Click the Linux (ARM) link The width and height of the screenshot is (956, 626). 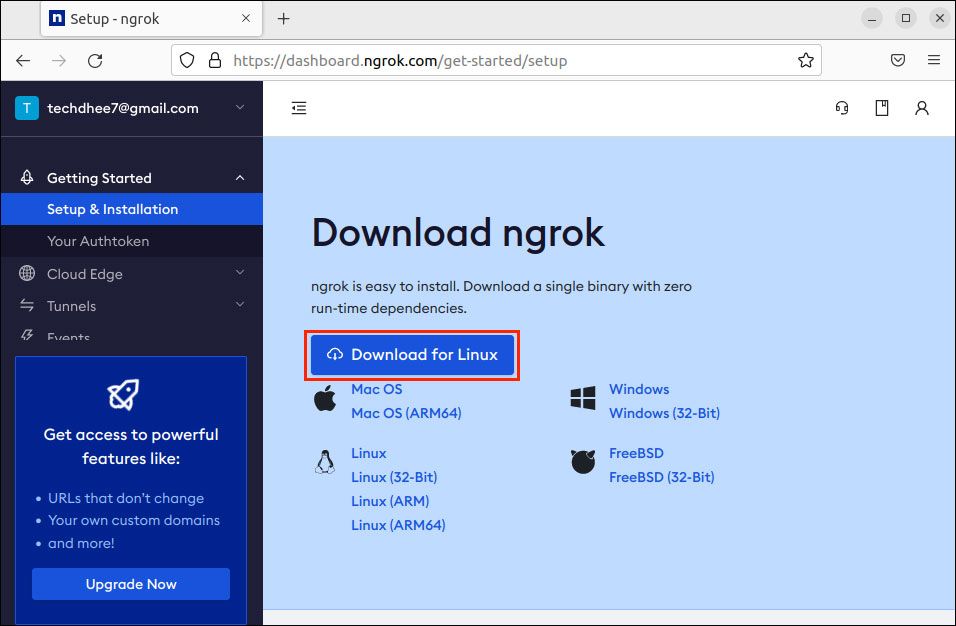pos(390,500)
